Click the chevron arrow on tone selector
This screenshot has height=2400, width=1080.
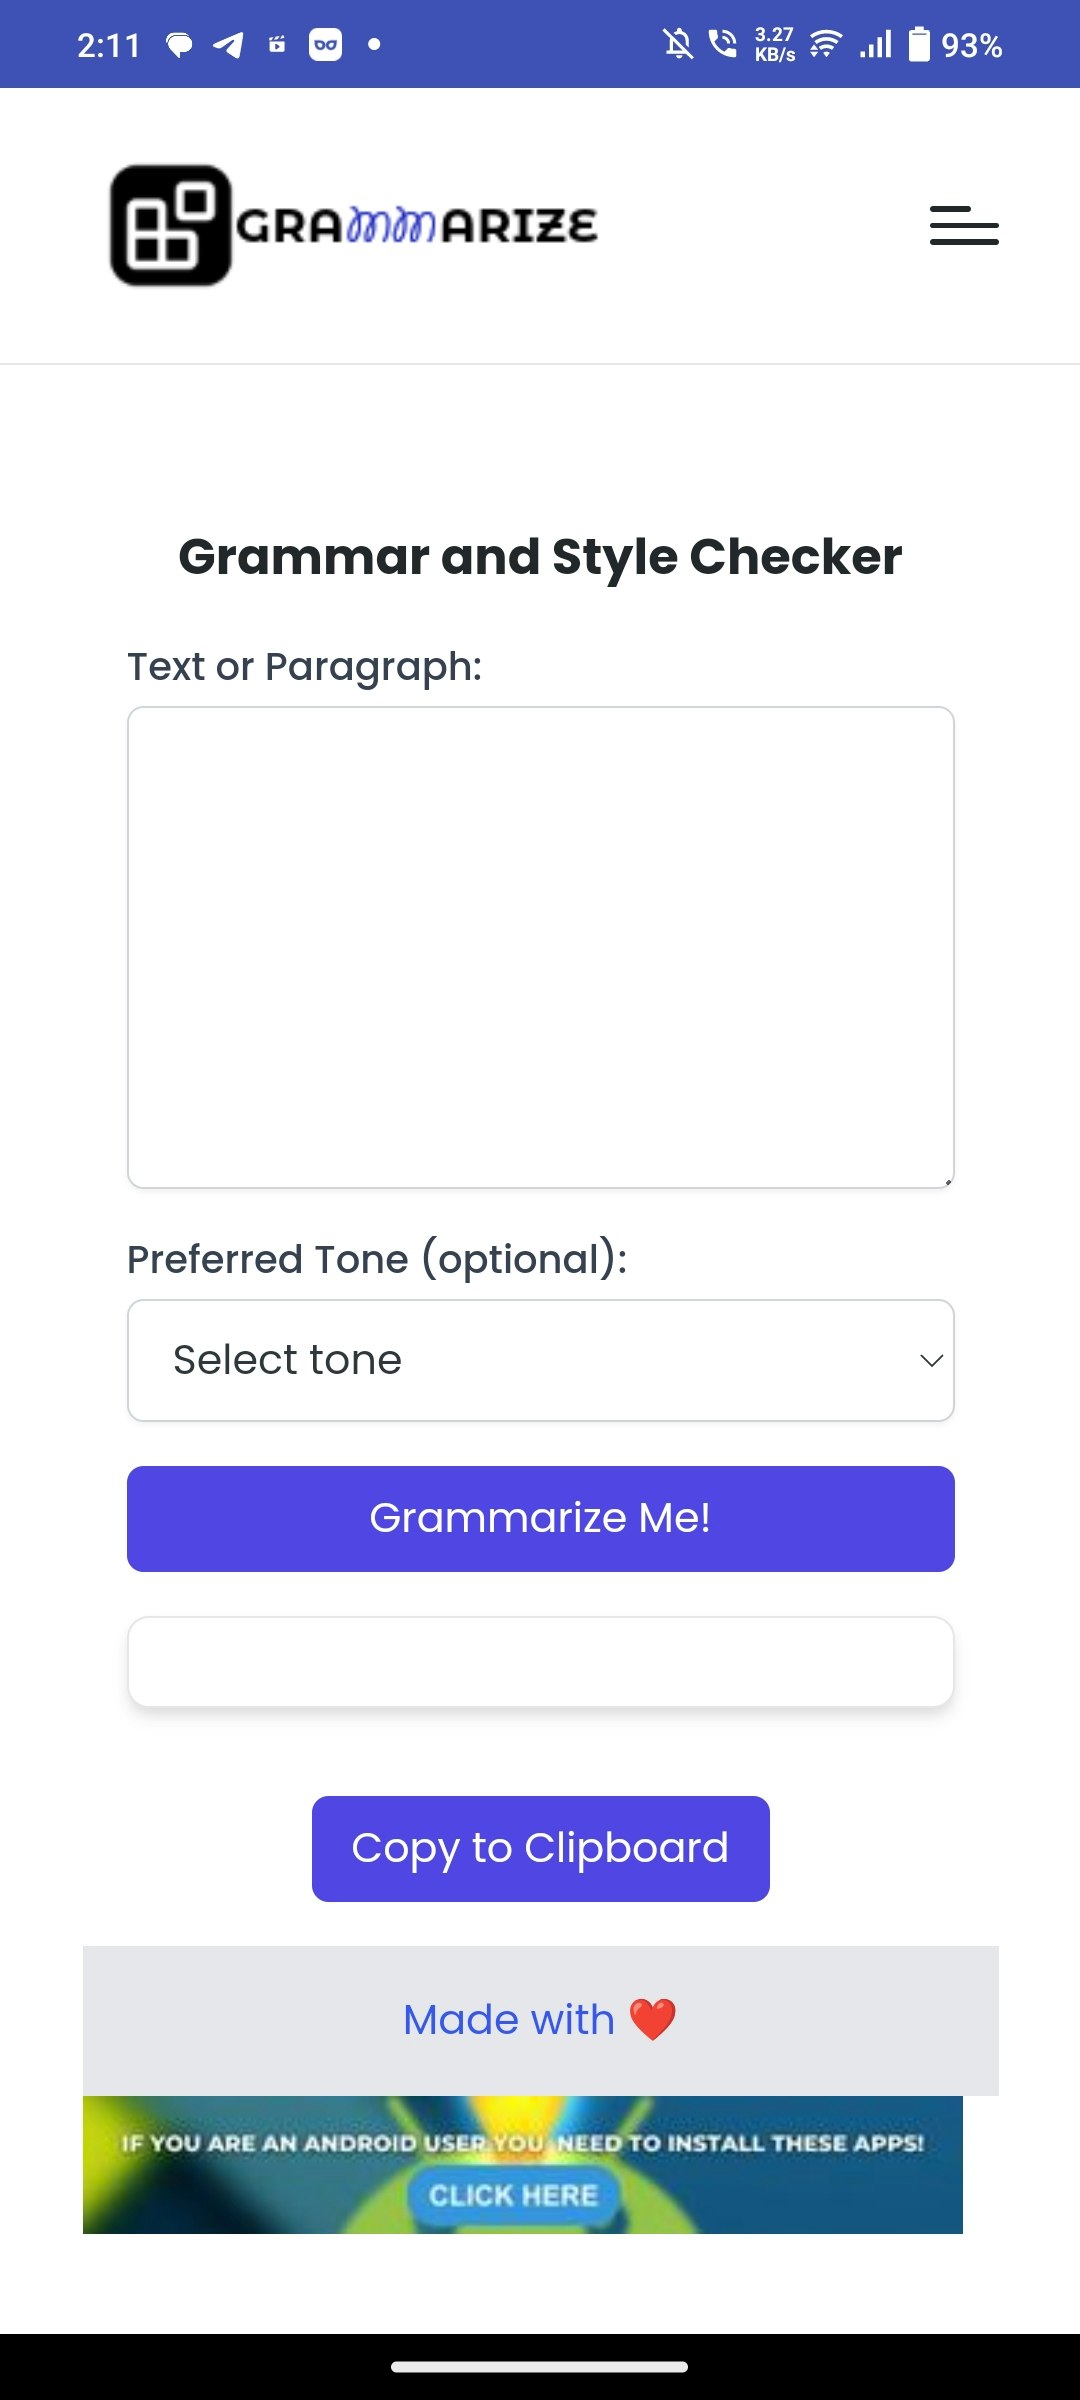pyautogui.click(x=932, y=1361)
